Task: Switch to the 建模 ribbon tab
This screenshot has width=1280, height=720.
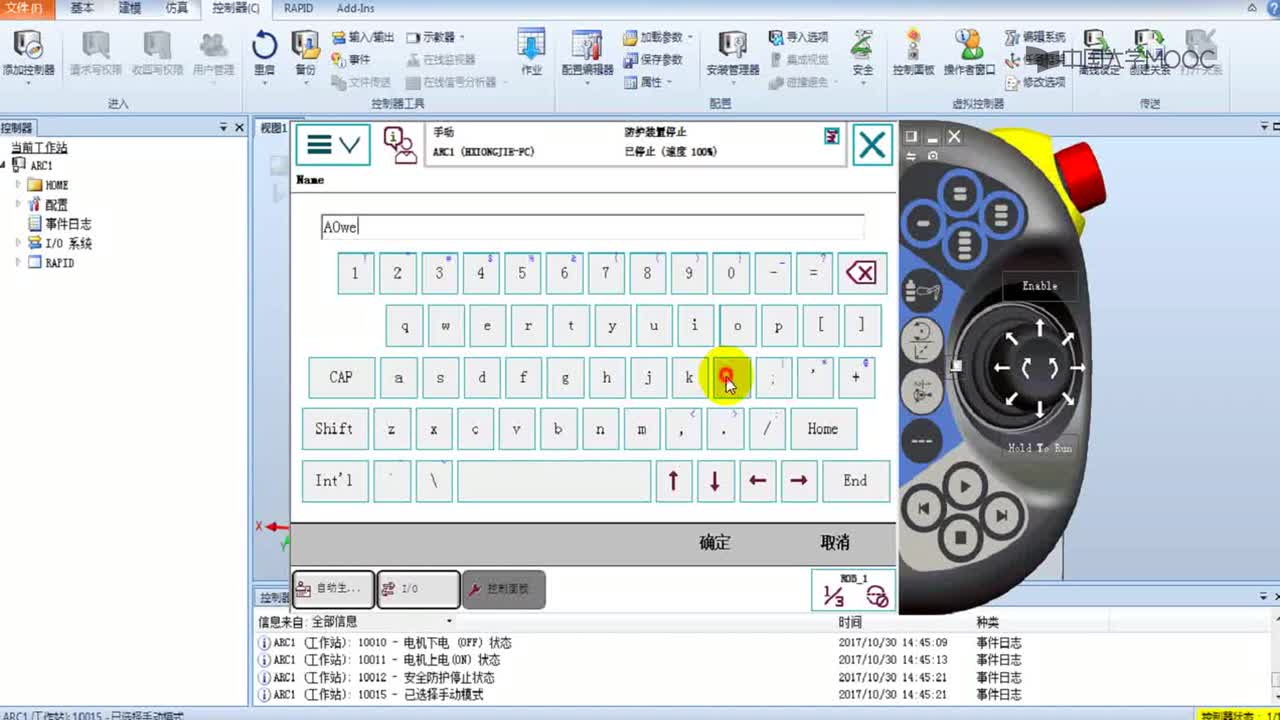Action: (130, 8)
